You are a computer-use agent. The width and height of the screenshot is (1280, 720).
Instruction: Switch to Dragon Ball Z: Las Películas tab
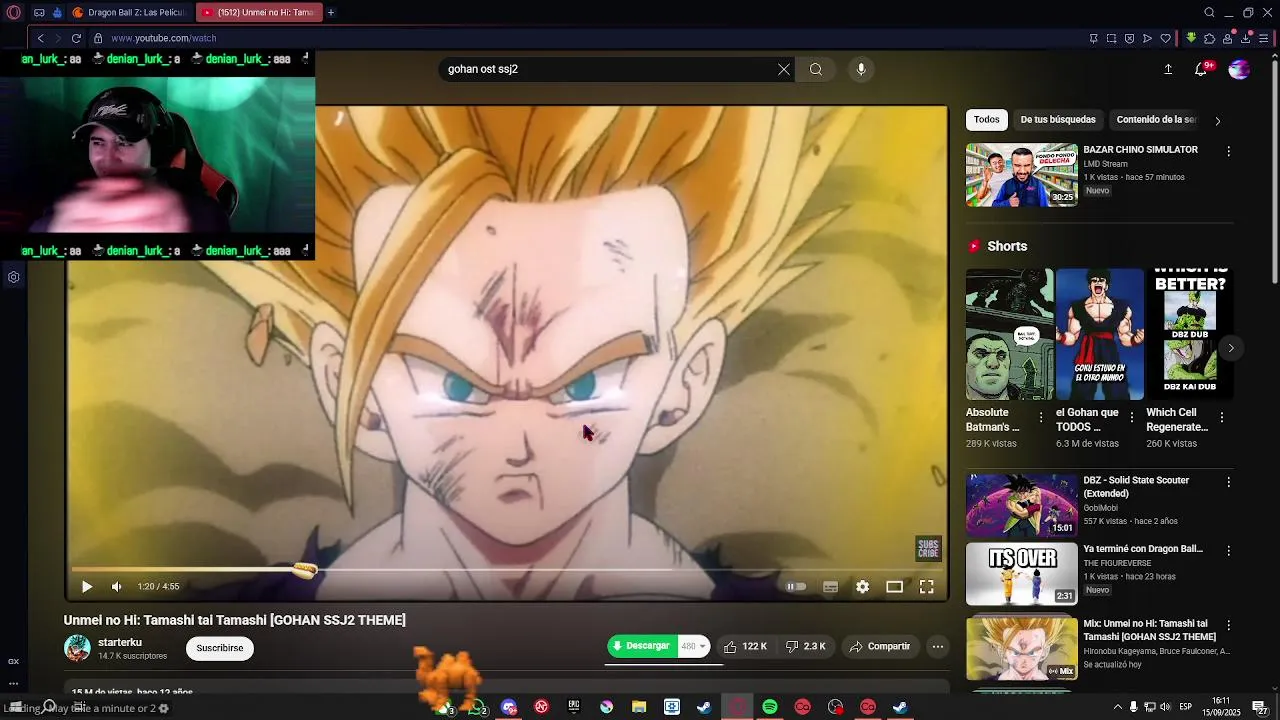click(x=129, y=13)
